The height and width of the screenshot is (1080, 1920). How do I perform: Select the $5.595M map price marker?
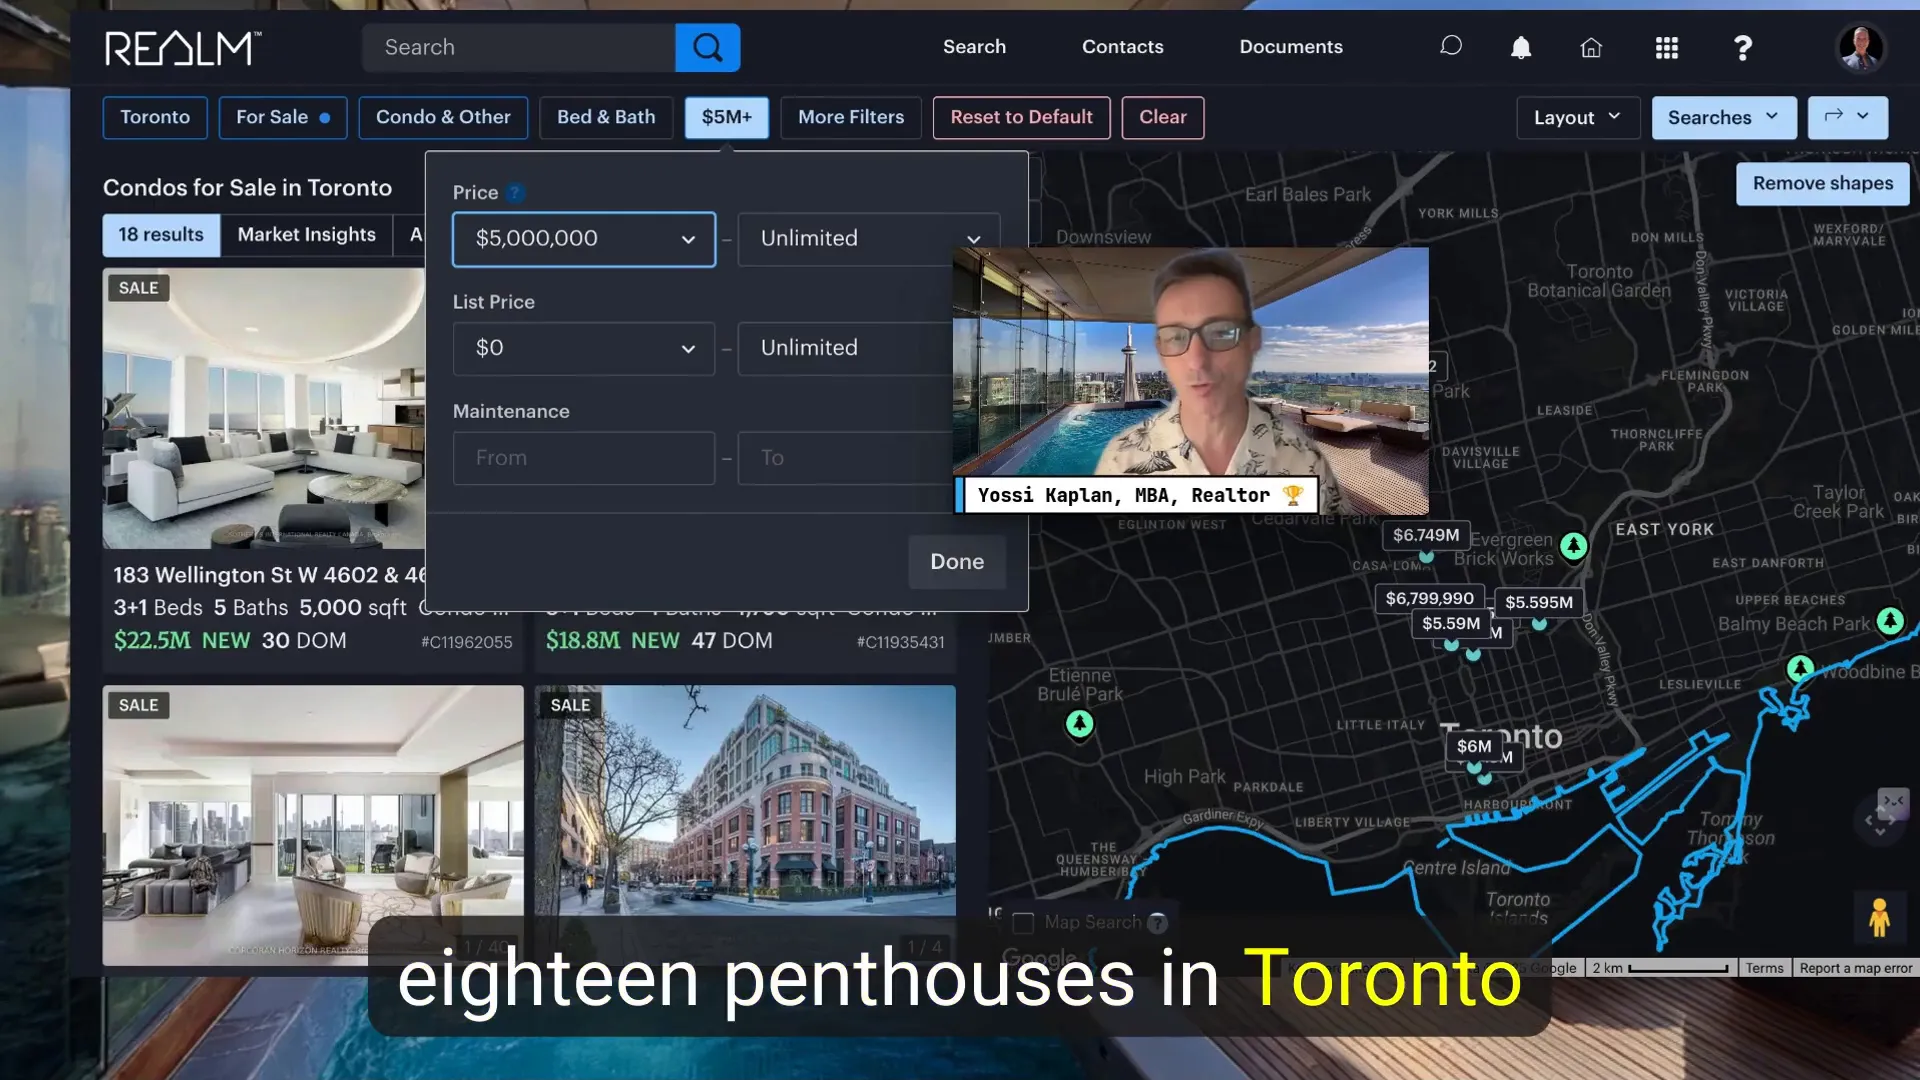[x=1538, y=602]
